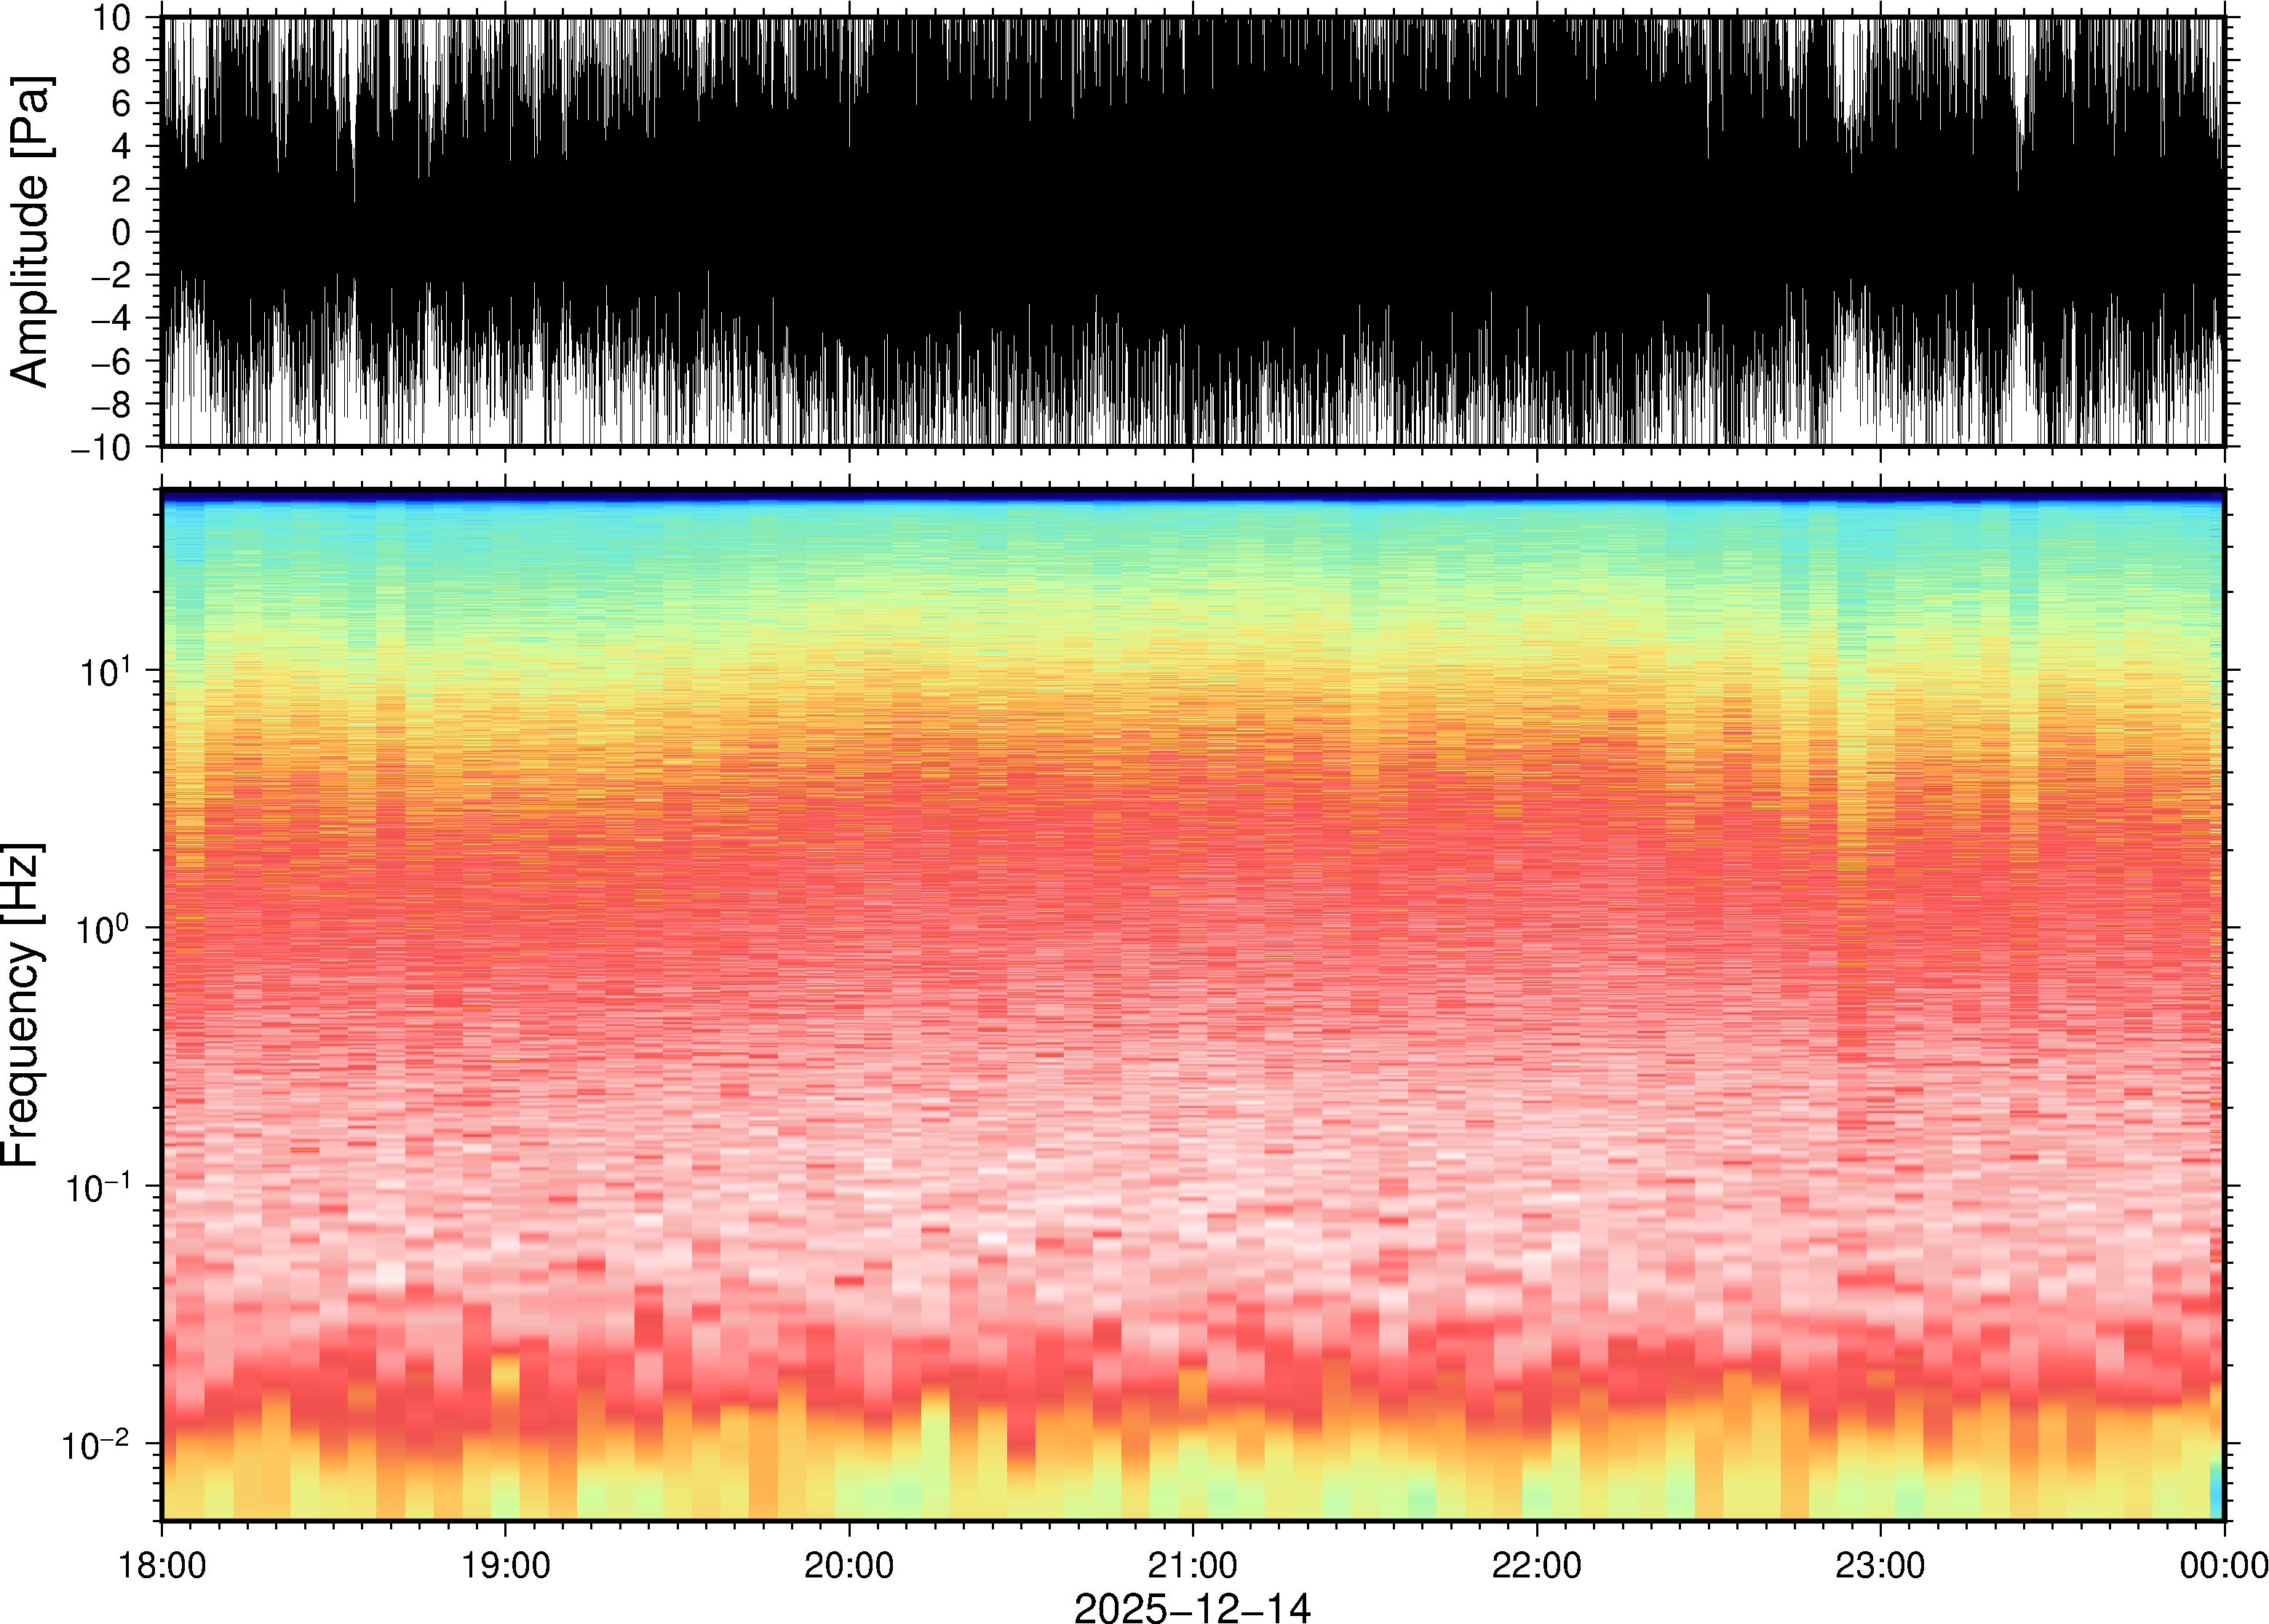This screenshot has height=1624, width=2269.
Task: Click the 10¹ frequency tick label
Action: pyautogui.click(x=105, y=671)
